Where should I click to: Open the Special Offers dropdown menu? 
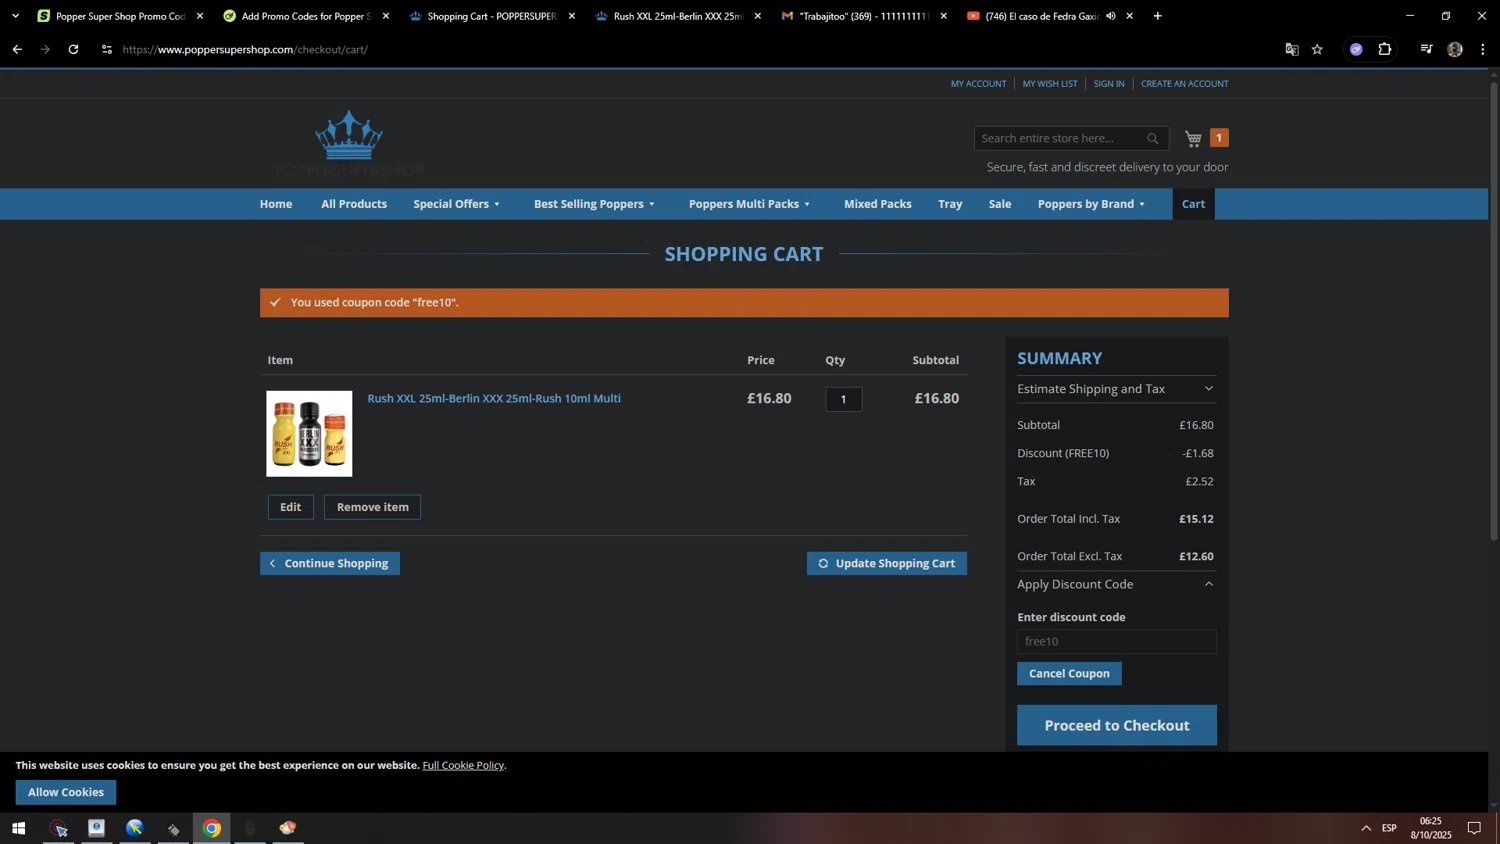coord(457,204)
